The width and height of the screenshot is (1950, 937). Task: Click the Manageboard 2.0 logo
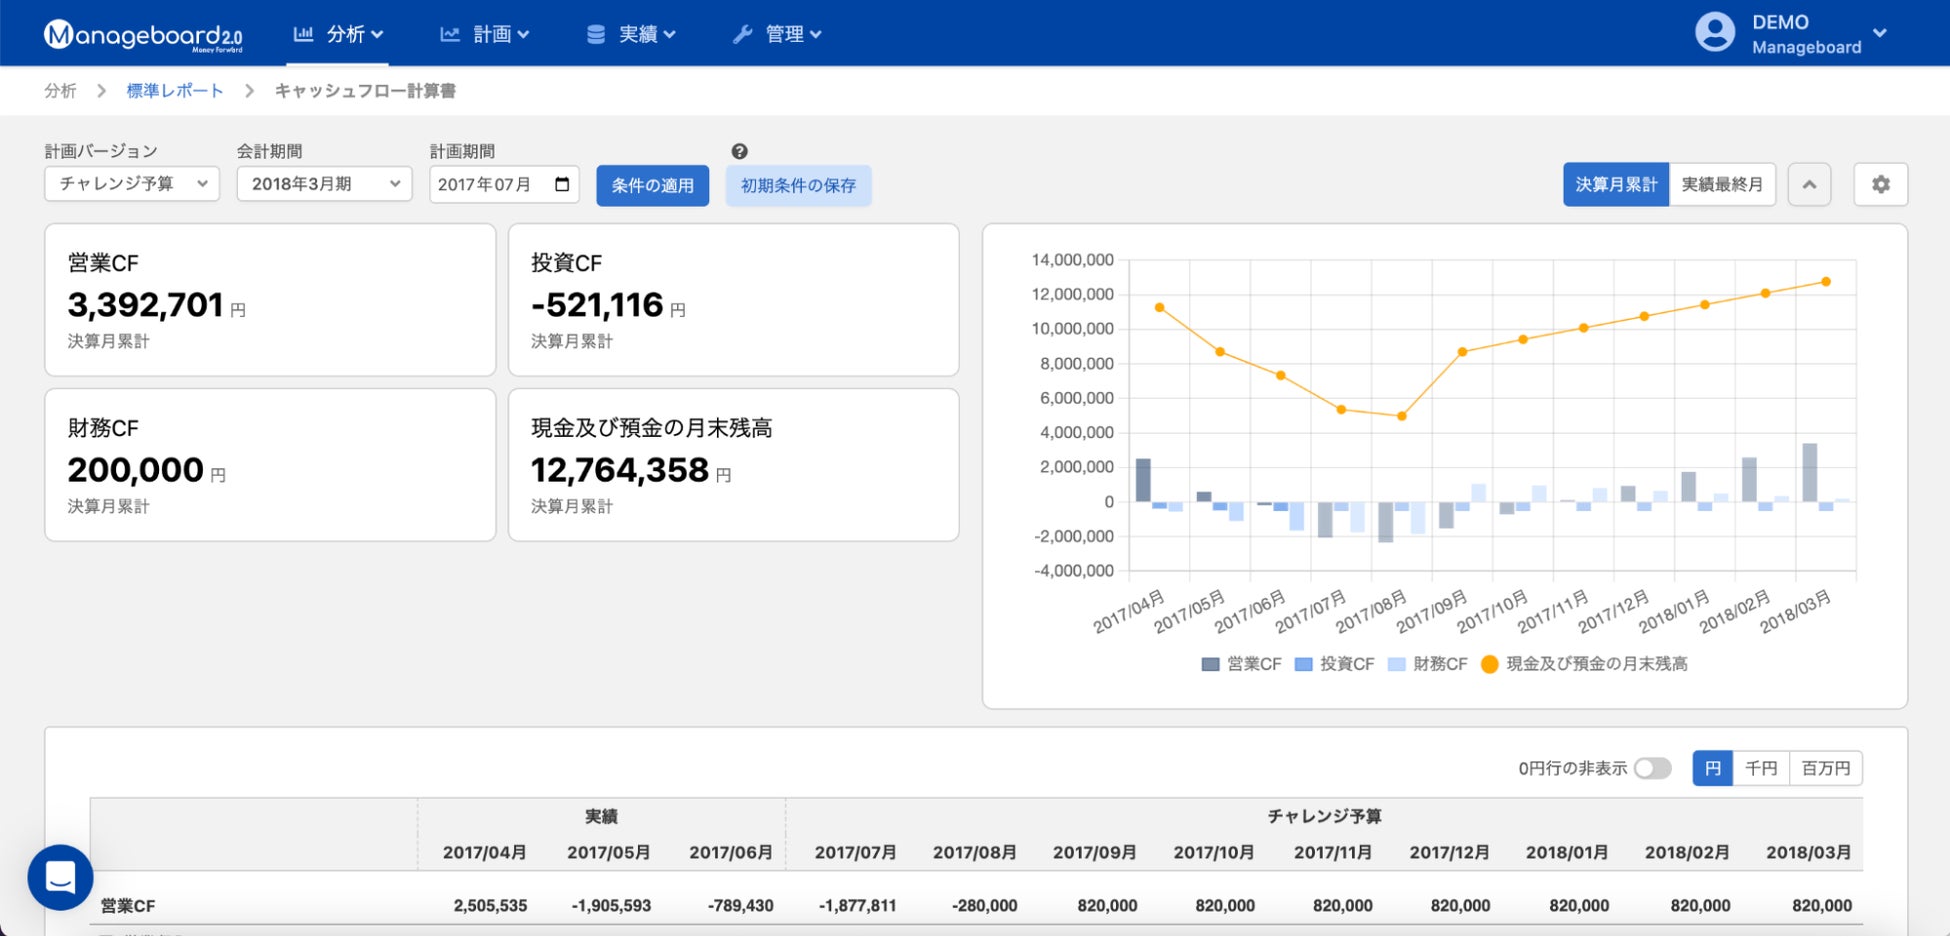(143, 35)
